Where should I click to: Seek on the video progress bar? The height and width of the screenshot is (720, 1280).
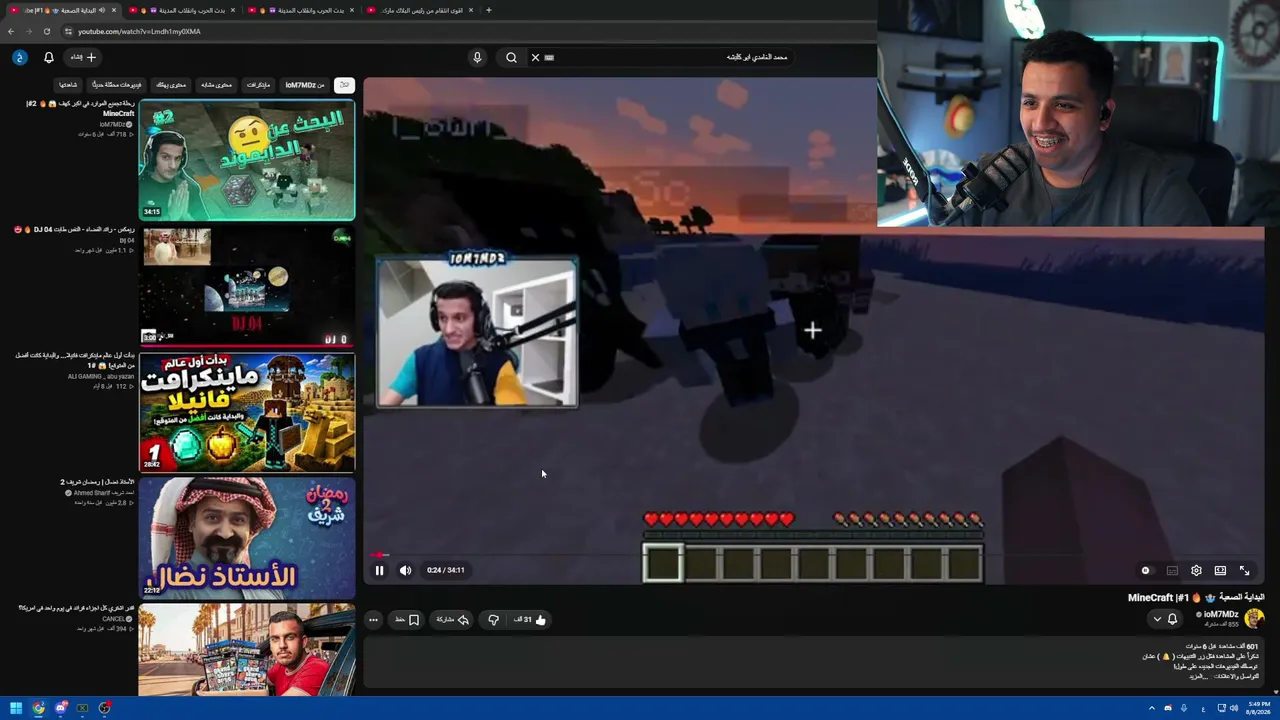pyautogui.click(x=813, y=554)
